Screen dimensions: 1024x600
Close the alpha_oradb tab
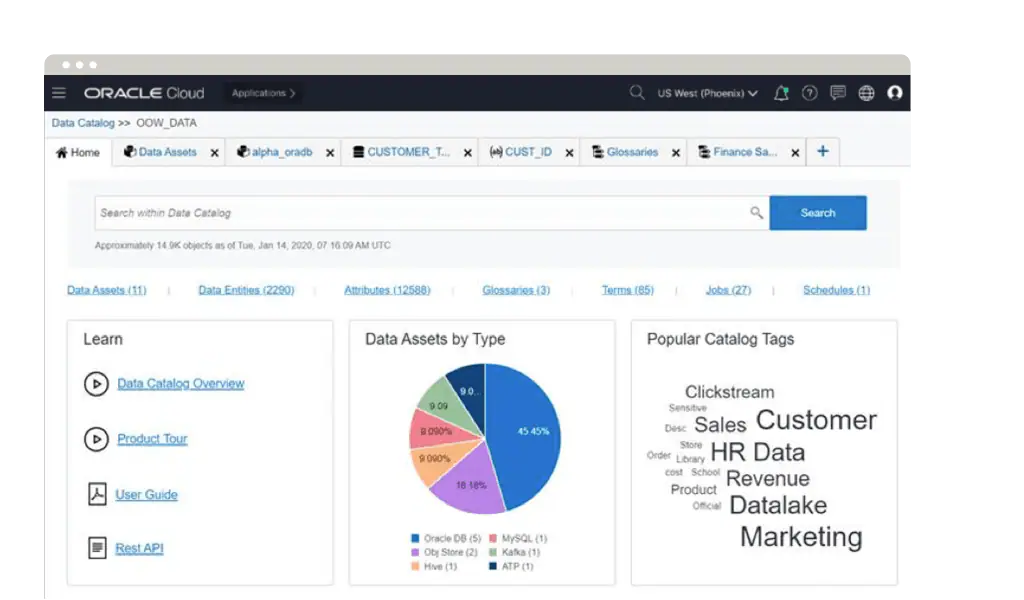[330, 153]
